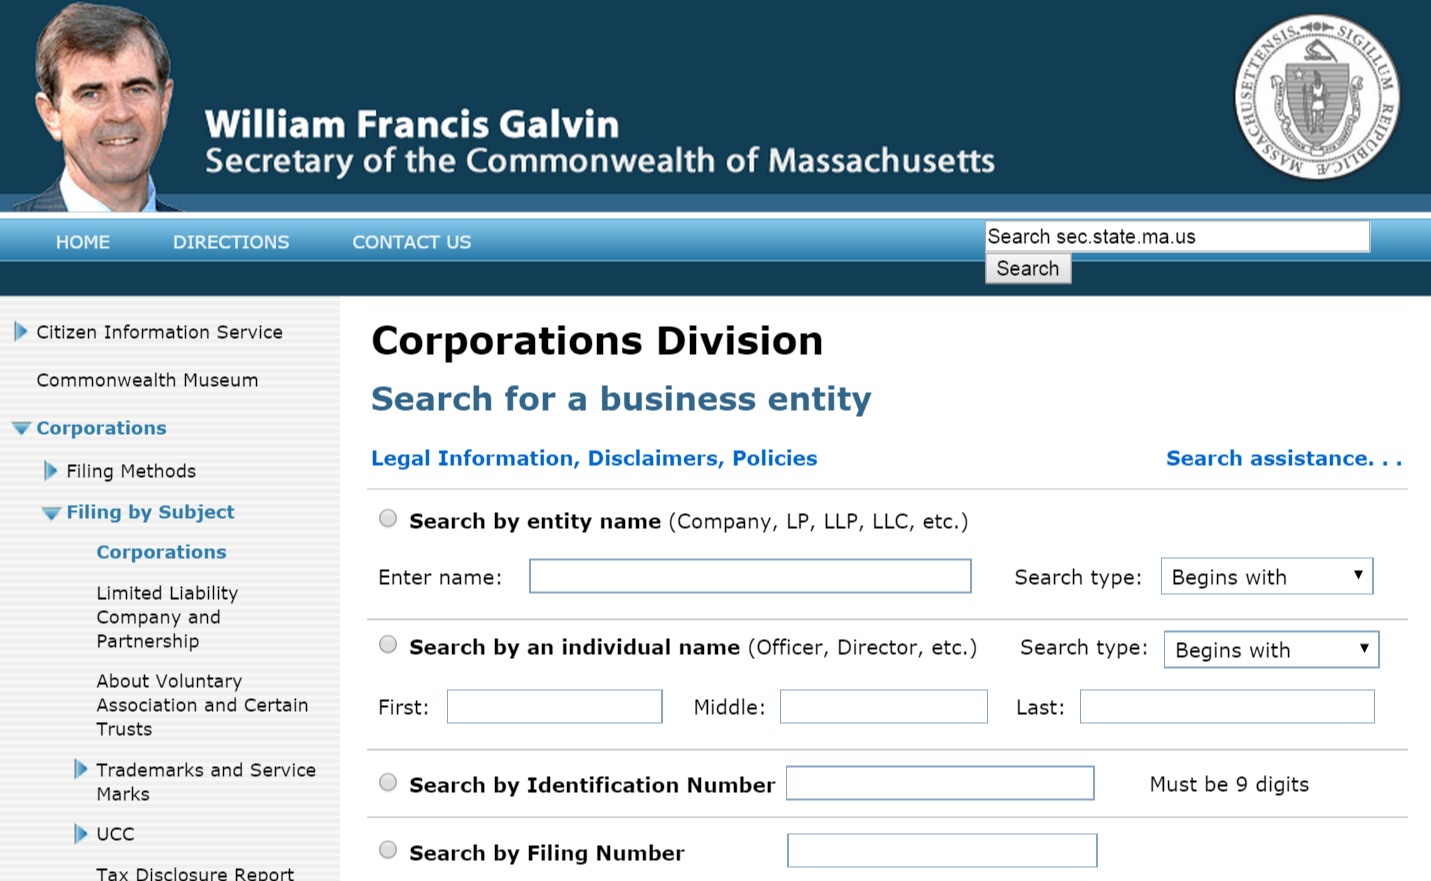Open CONTACT US navigation item

click(411, 242)
